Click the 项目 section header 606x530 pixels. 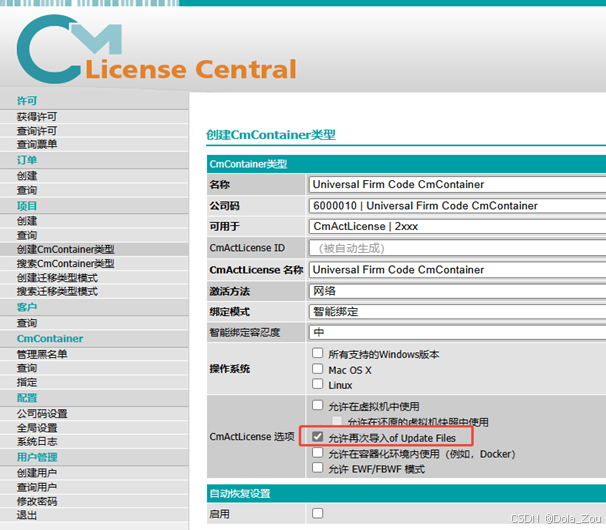pyautogui.click(x=27, y=206)
